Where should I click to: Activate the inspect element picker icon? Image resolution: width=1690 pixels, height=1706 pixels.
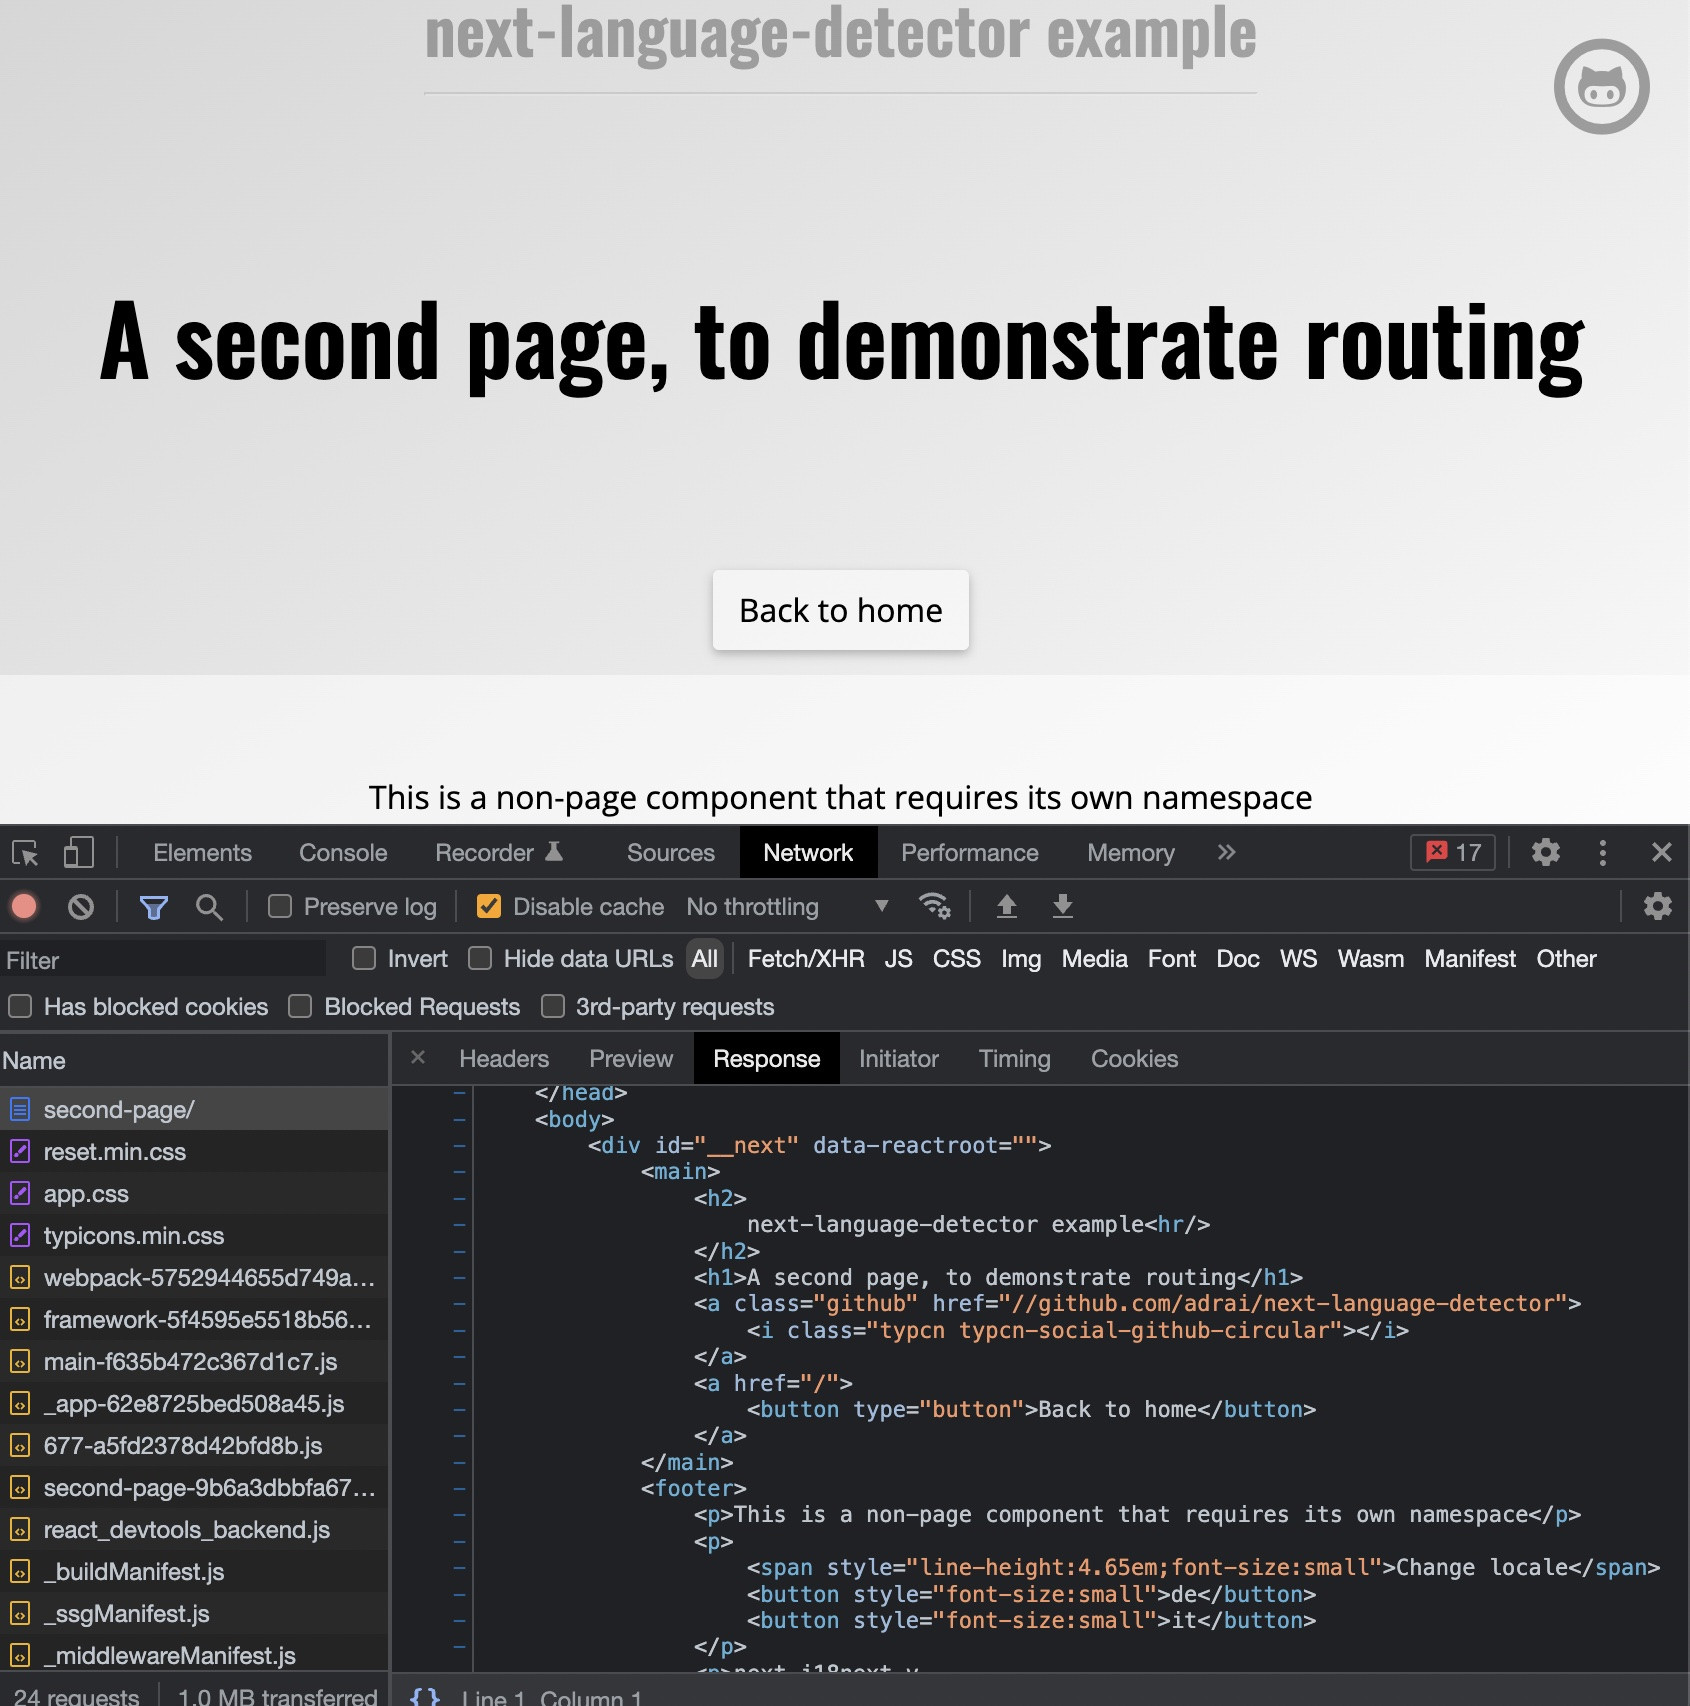click(x=25, y=853)
